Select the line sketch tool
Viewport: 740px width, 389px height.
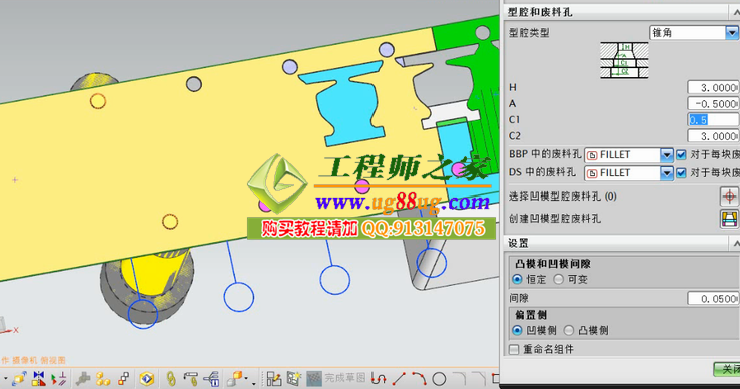coord(399,378)
